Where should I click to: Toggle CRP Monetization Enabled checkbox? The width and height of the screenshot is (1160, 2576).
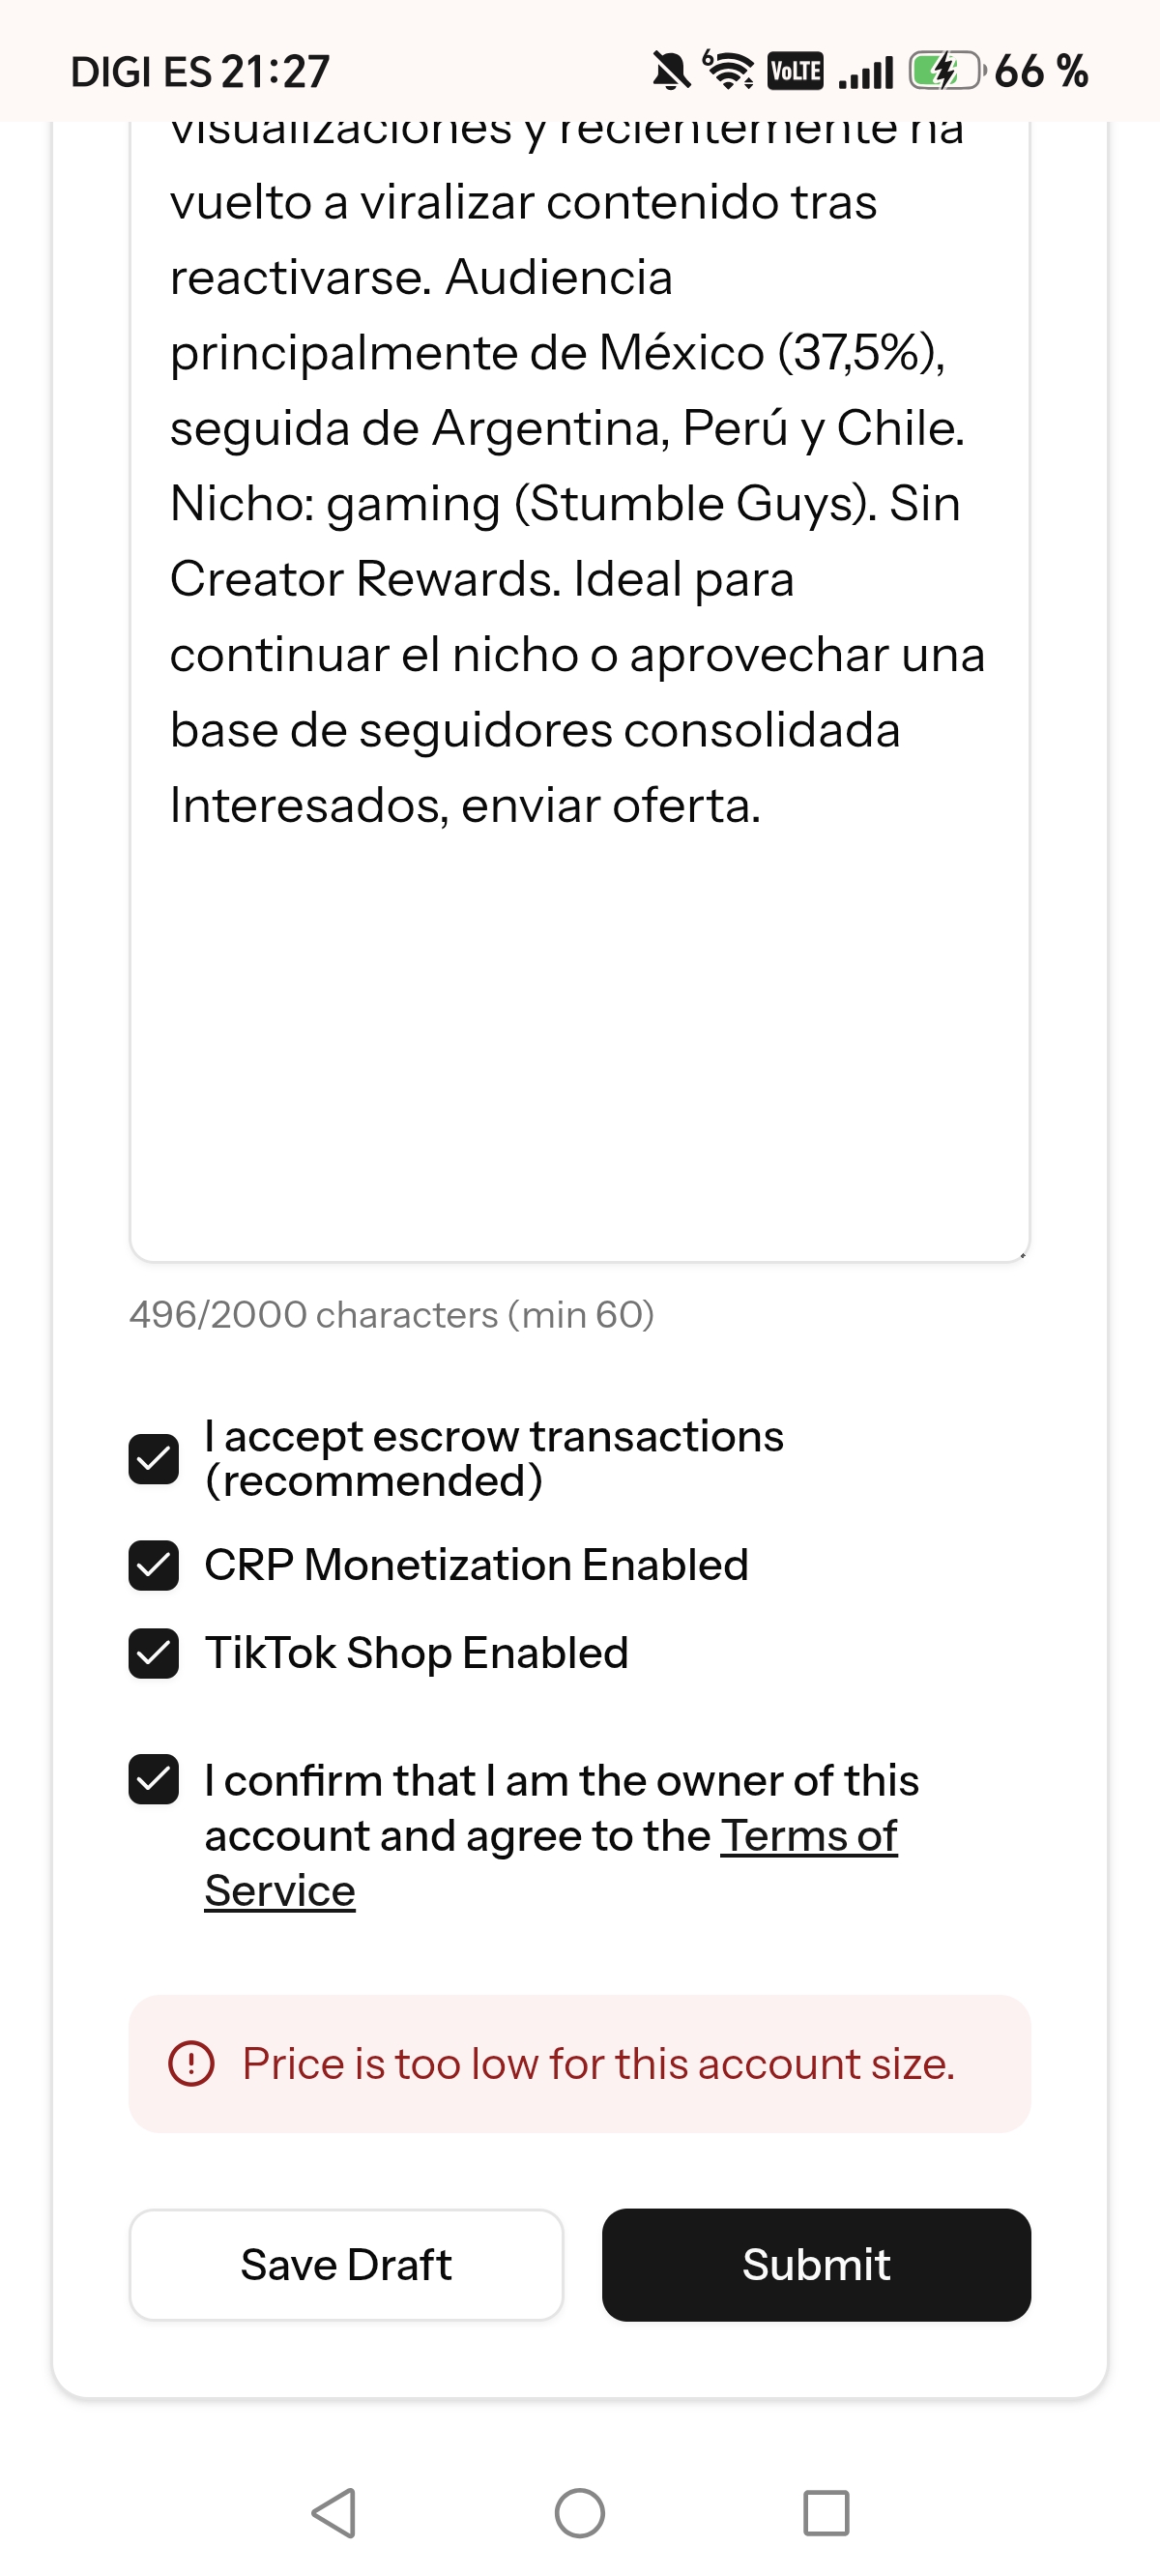[x=154, y=1565]
